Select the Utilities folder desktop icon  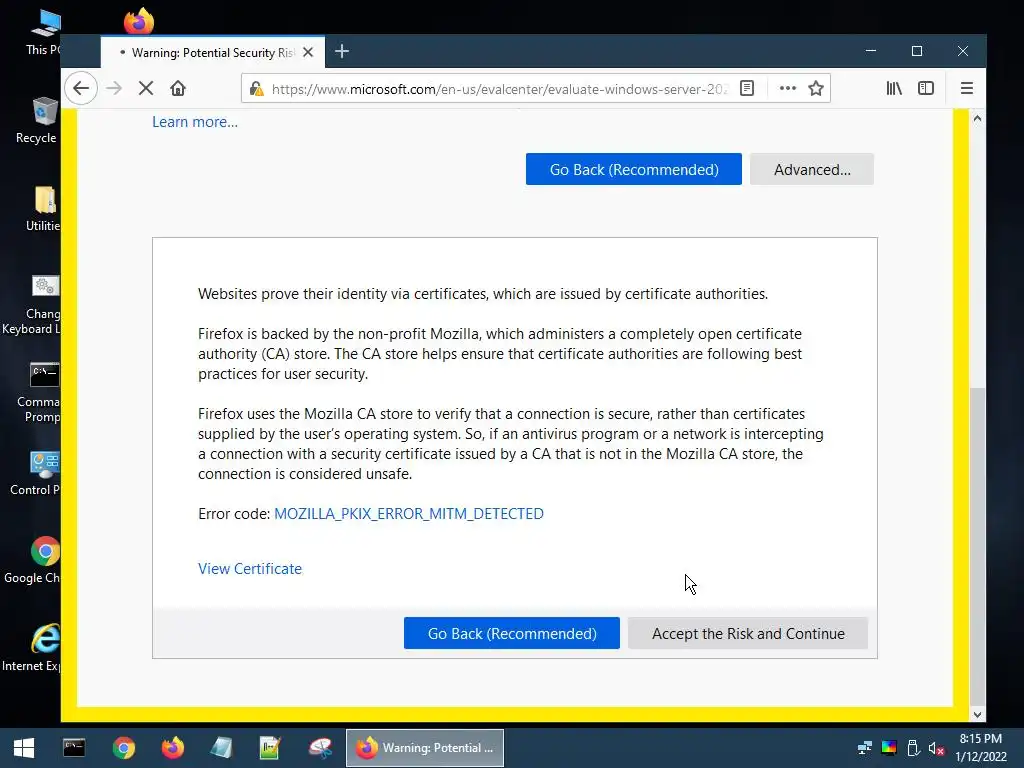42,209
